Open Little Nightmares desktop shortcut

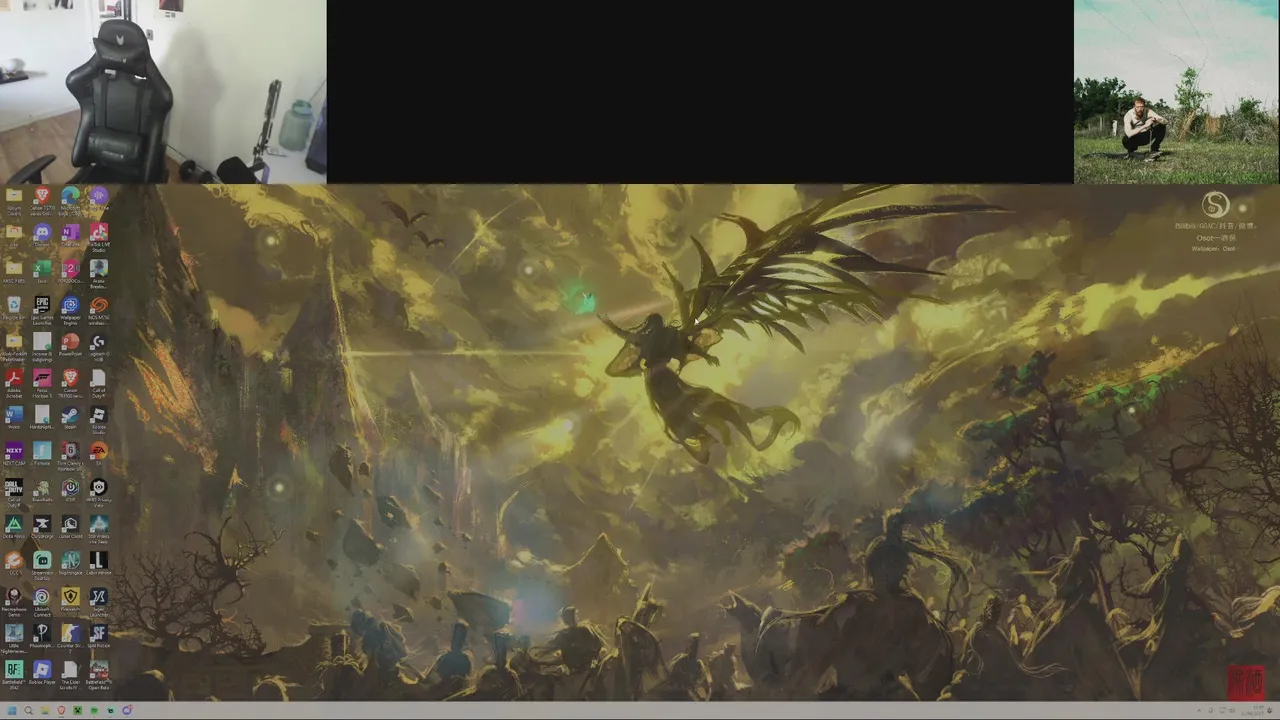point(14,640)
